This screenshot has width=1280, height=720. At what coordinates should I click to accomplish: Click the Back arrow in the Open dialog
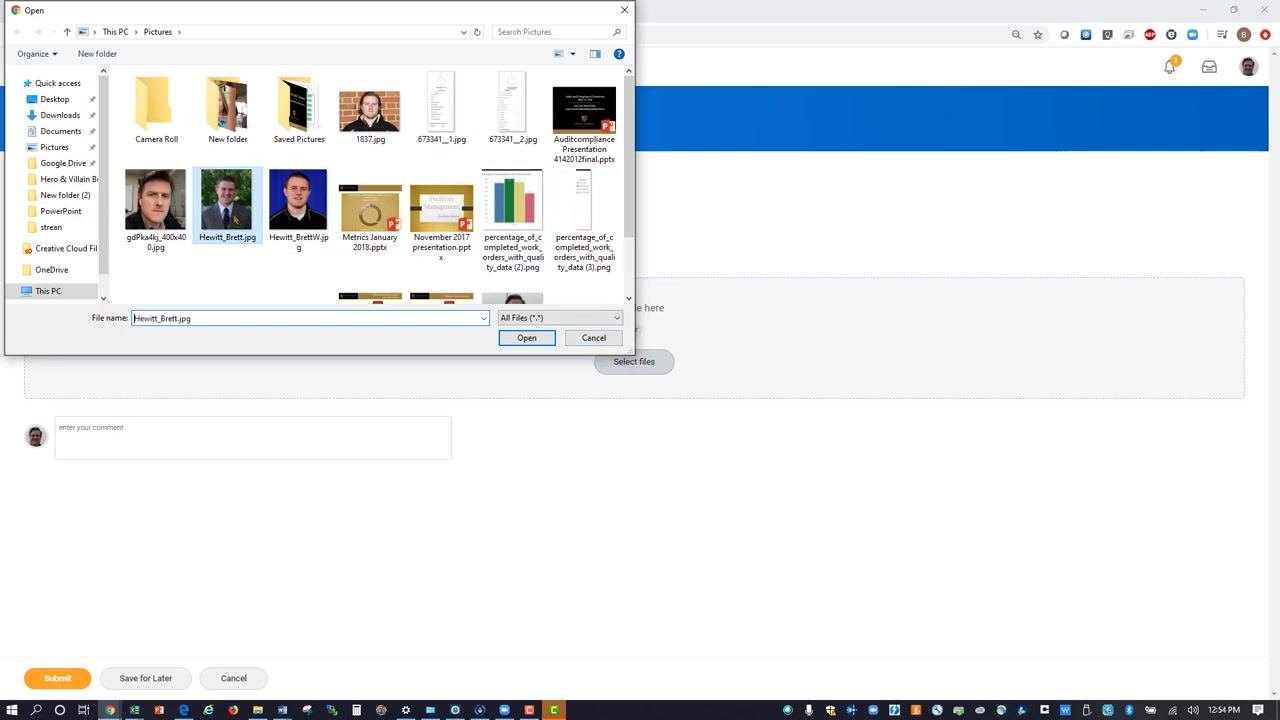point(18,32)
